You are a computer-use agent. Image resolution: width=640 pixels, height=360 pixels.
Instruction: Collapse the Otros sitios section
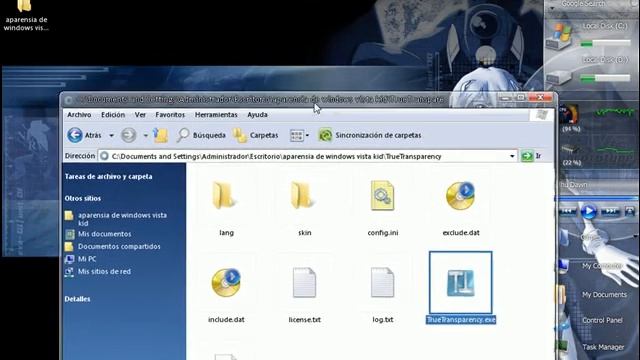(82, 198)
